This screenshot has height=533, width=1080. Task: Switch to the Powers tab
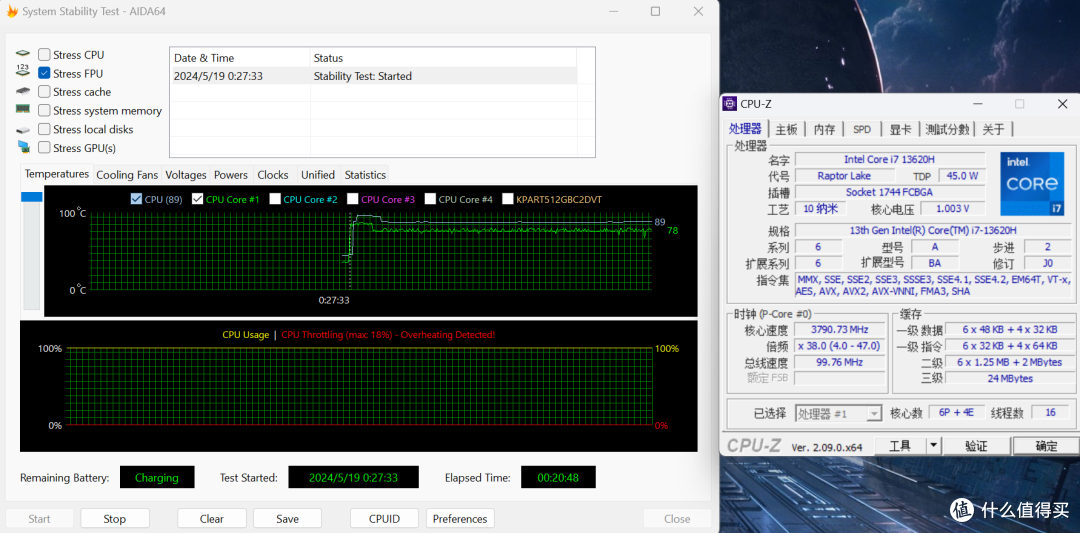click(x=231, y=175)
